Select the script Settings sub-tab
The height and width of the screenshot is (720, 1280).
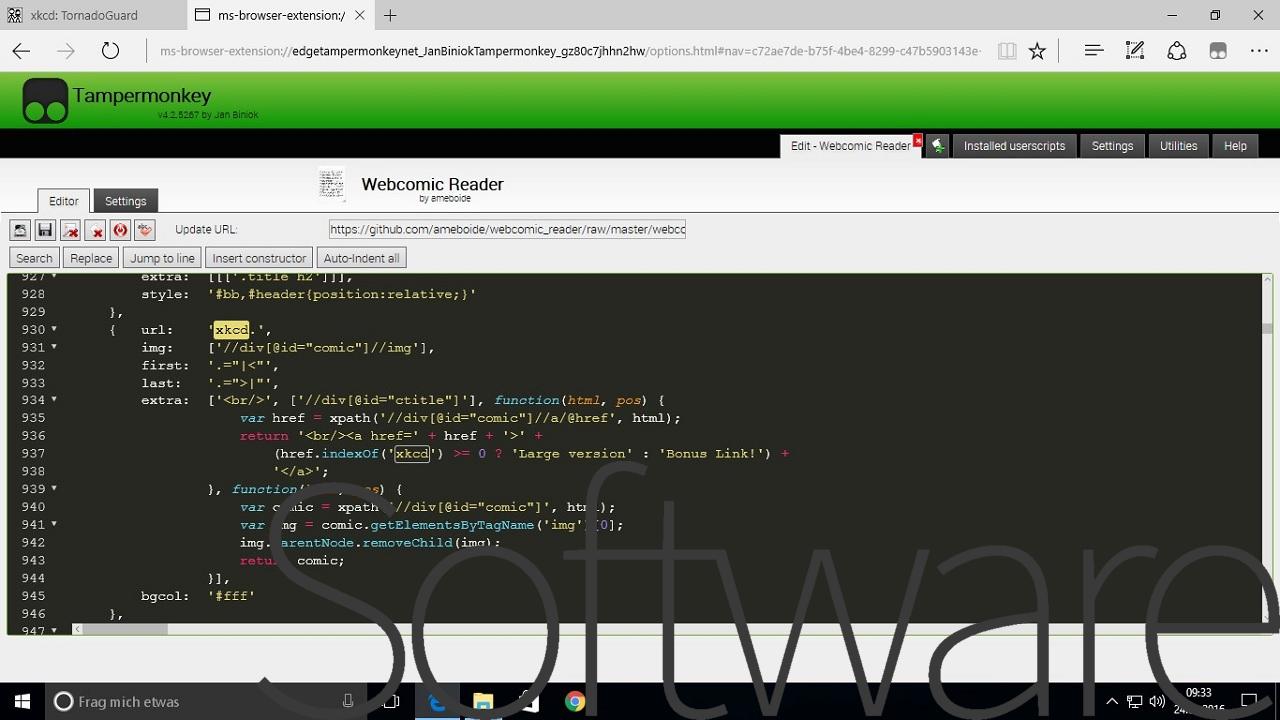(126, 201)
